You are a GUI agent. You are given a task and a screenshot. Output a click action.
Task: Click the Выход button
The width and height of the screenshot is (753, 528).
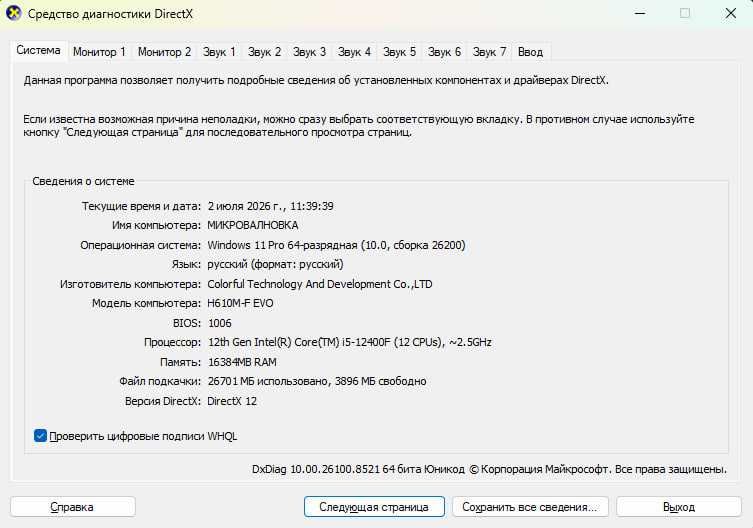pos(679,507)
